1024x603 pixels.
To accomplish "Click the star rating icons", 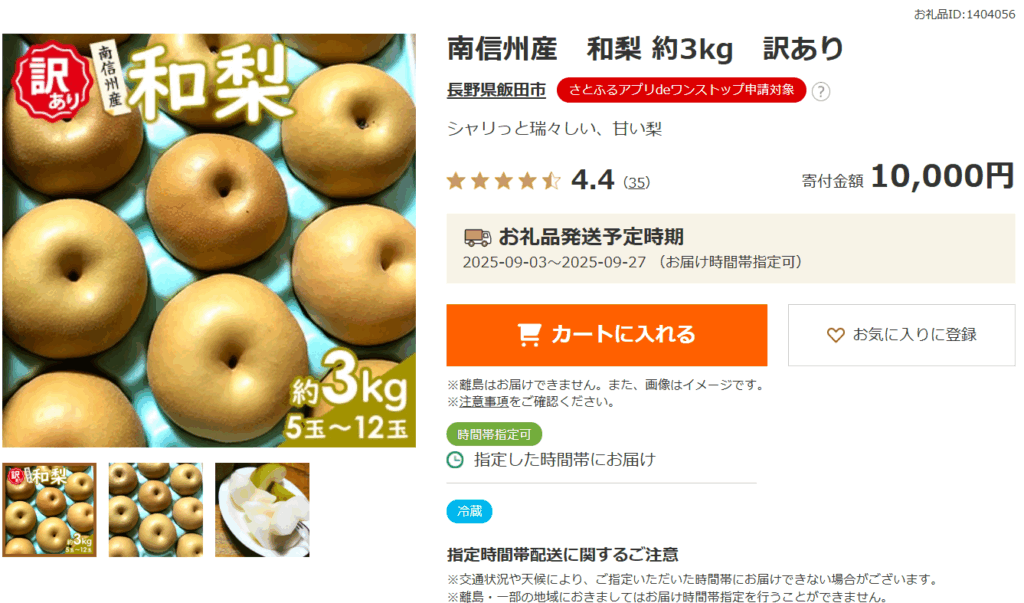I will (x=504, y=180).
